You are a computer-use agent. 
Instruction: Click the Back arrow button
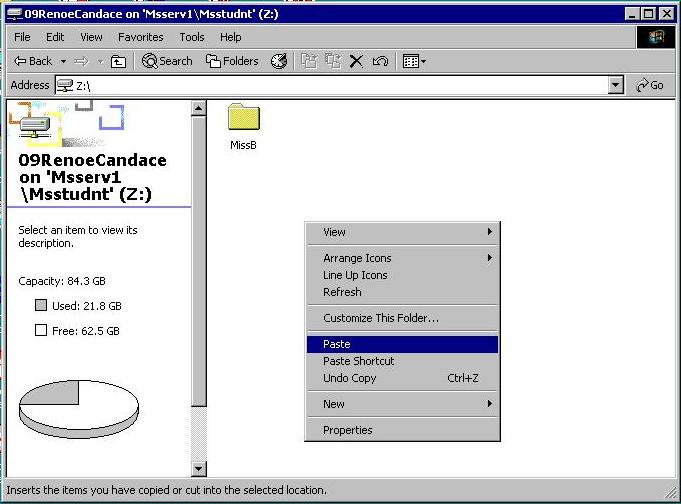(x=33, y=61)
